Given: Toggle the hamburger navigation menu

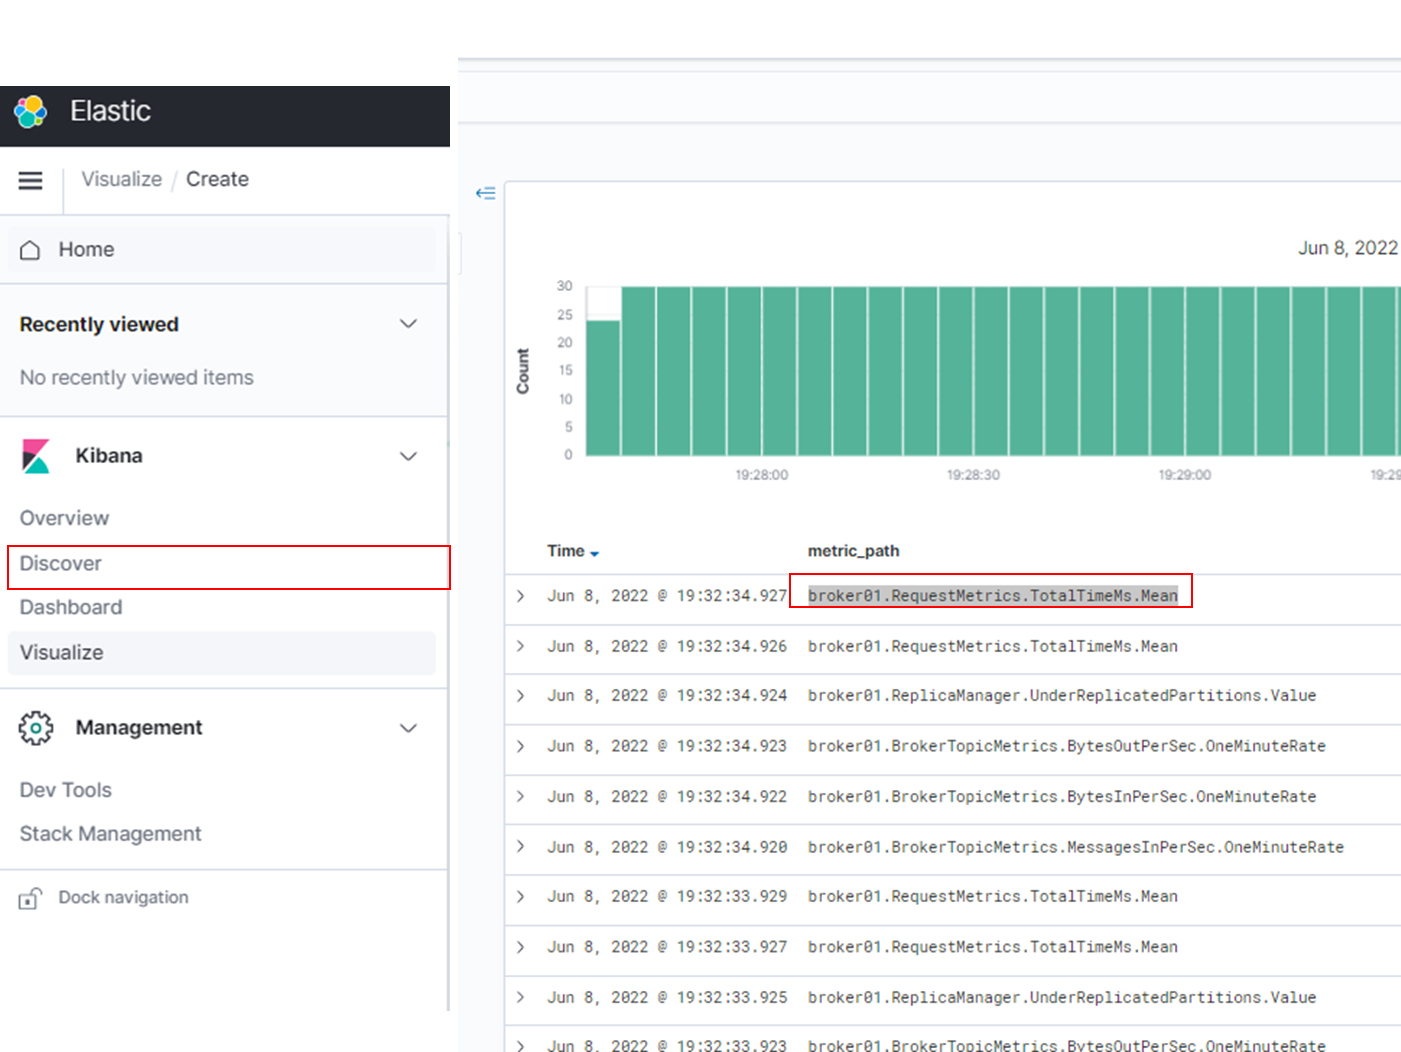Looking at the screenshot, I should click(x=31, y=180).
